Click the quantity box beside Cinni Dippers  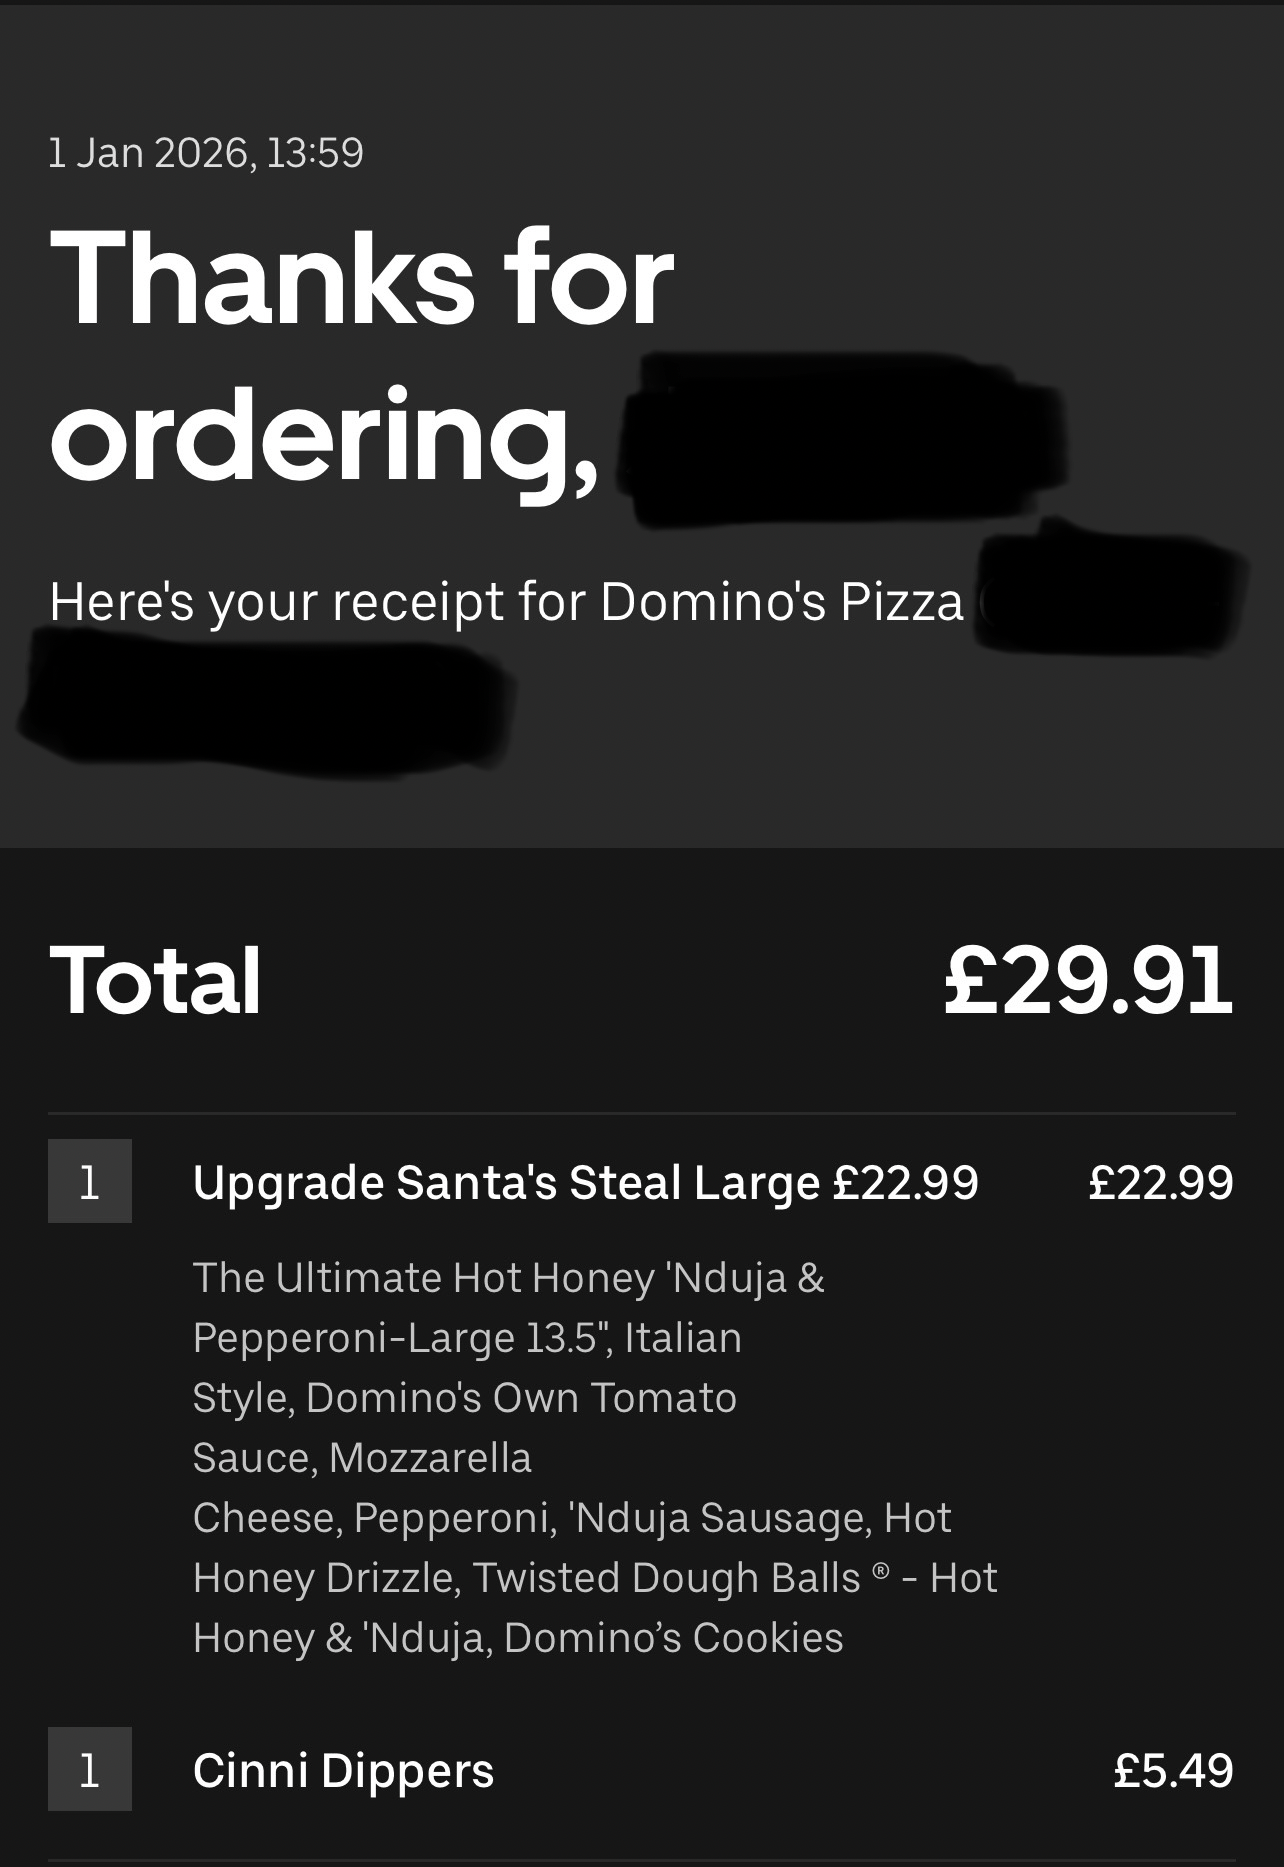pos(90,1769)
